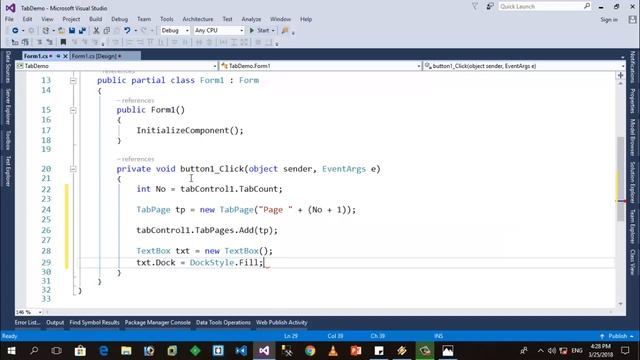Click the Sign in link
Image resolution: width=640 pixels, height=360 pixels.
609,20
